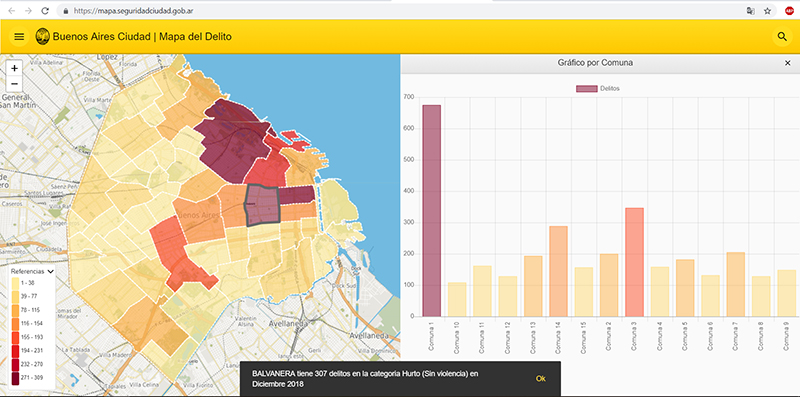800x397 pixels.
Task: Select the Comuna 14 bar
Action: click(x=558, y=271)
